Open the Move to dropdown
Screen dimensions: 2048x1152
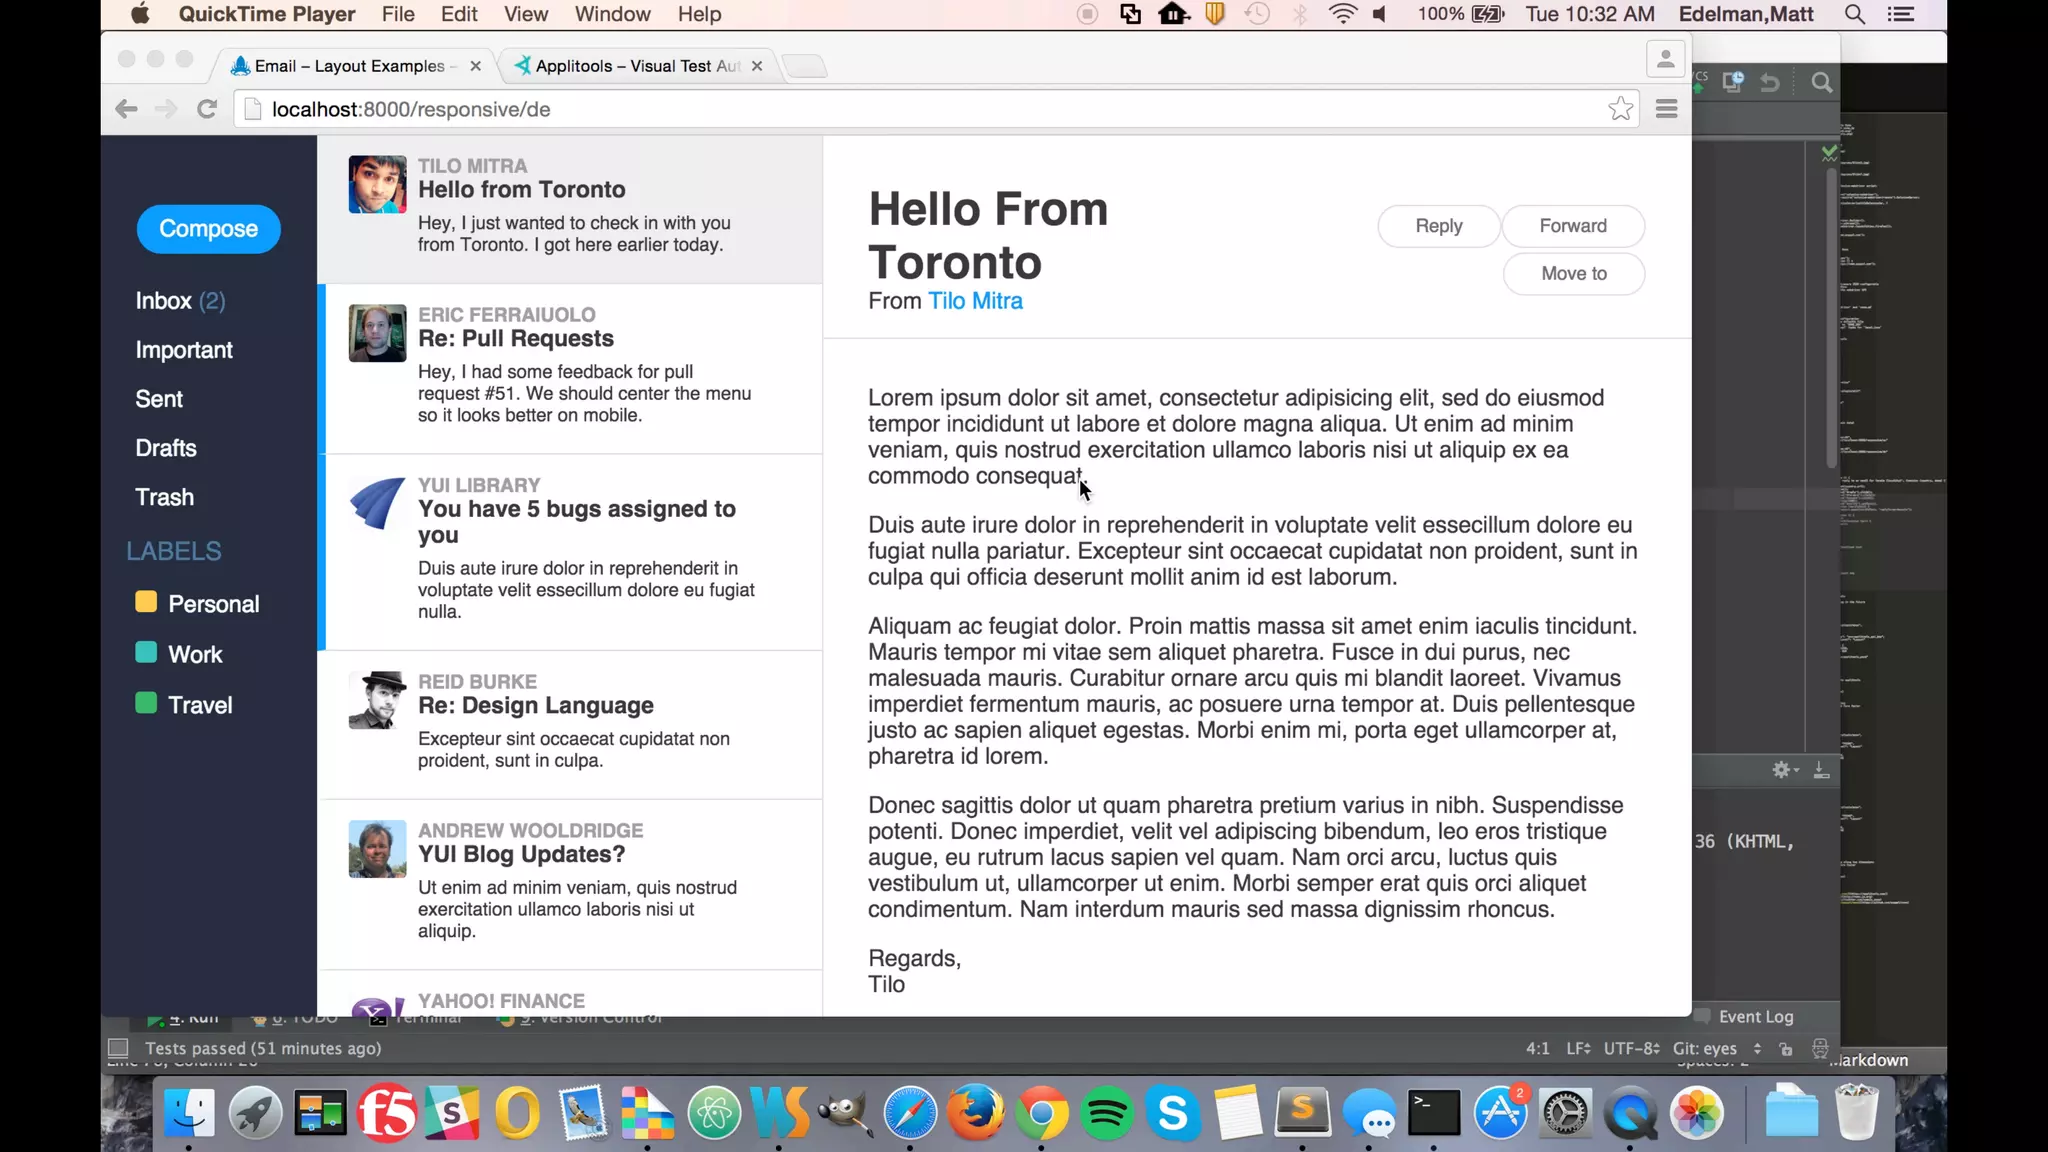(x=1573, y=274)
